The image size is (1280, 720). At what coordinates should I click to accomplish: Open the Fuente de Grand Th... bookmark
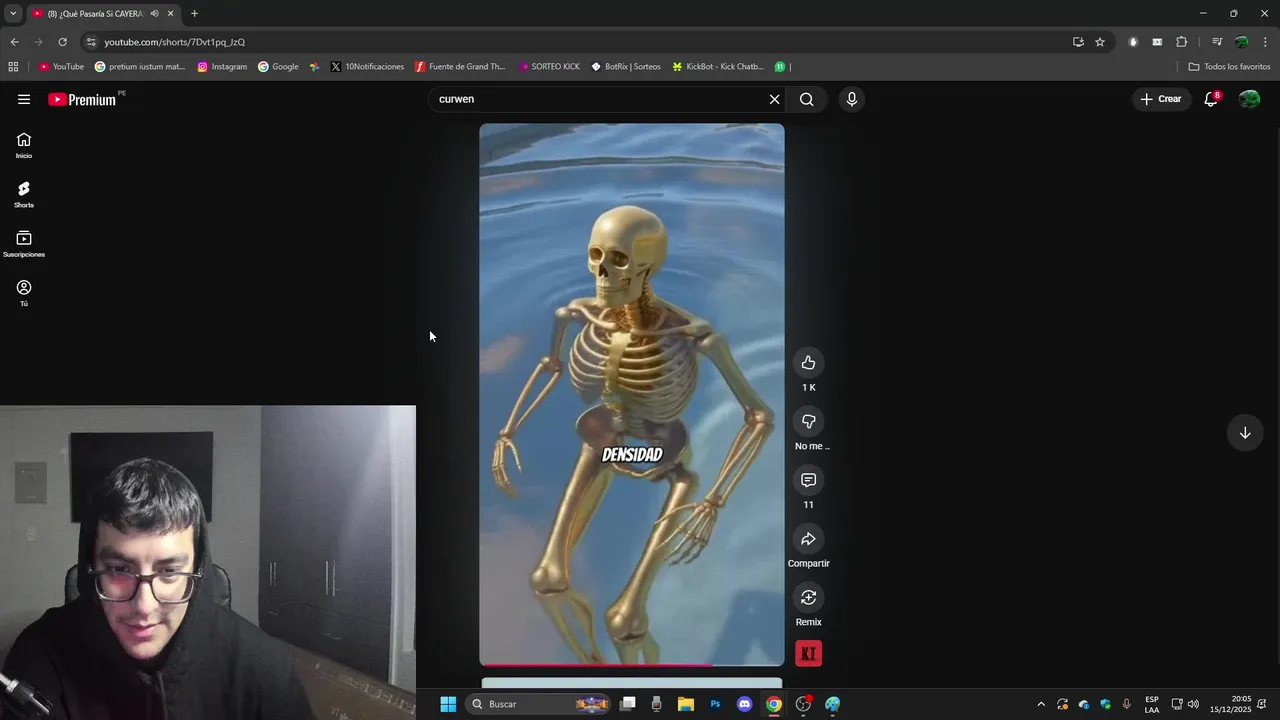460,67
